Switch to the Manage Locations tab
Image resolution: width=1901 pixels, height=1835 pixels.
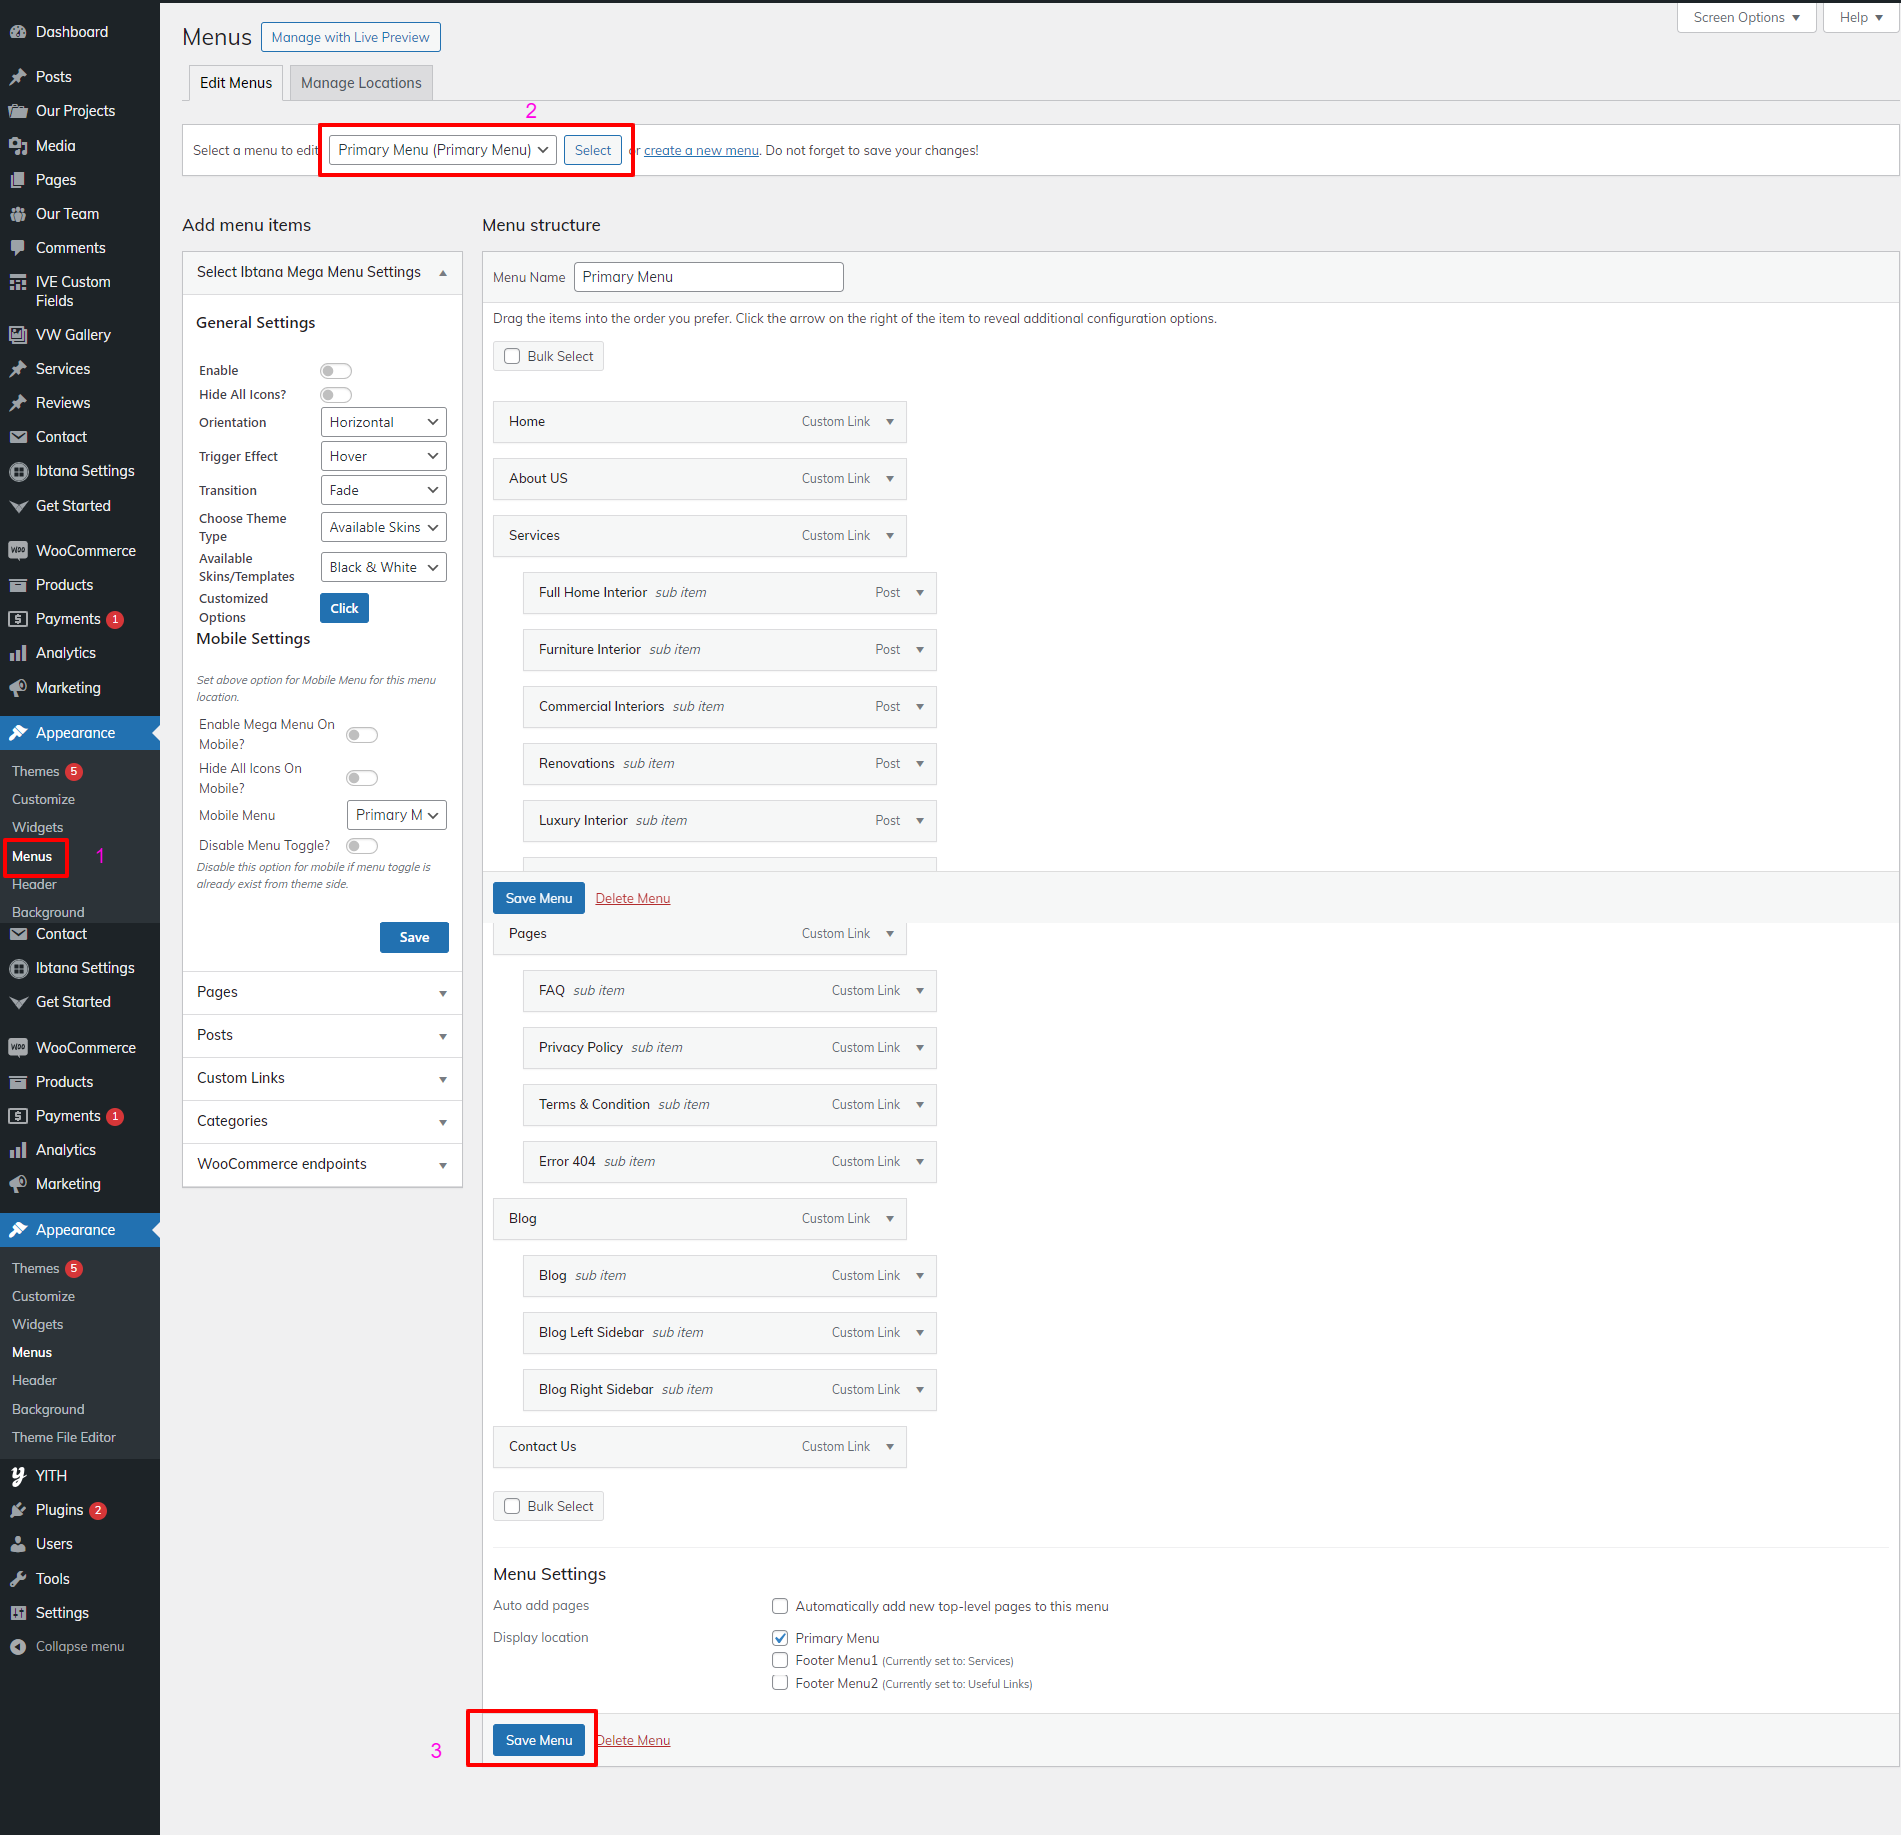361,83
